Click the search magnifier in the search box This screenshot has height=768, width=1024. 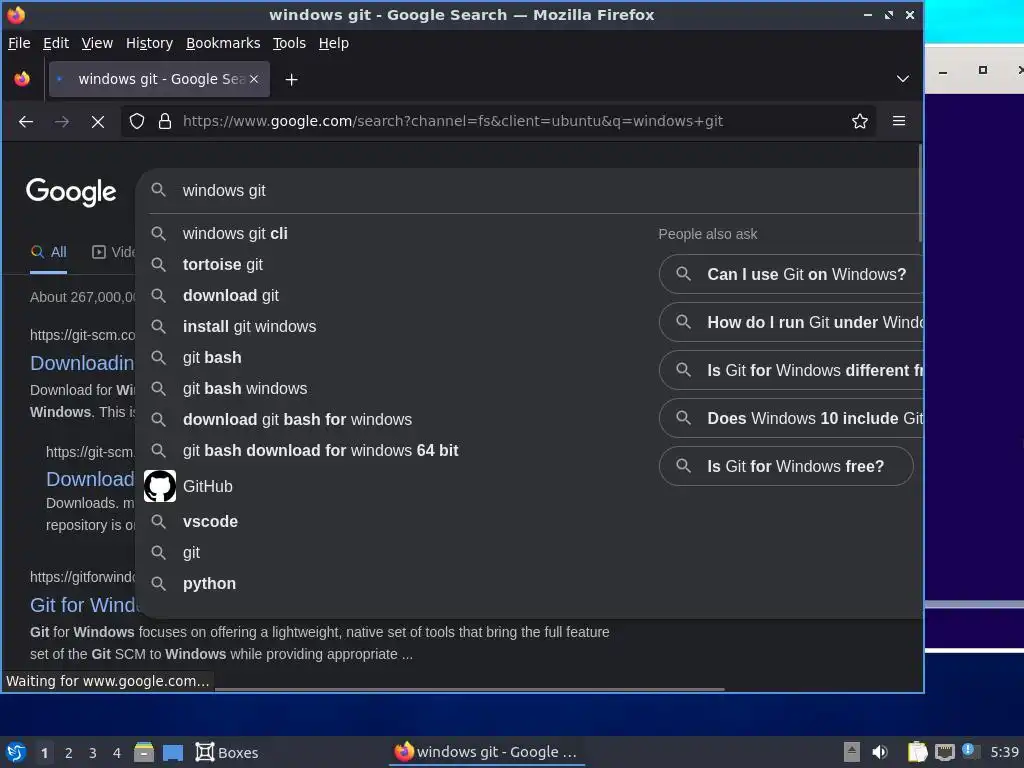pyautogui.click(x=159, y=190)
